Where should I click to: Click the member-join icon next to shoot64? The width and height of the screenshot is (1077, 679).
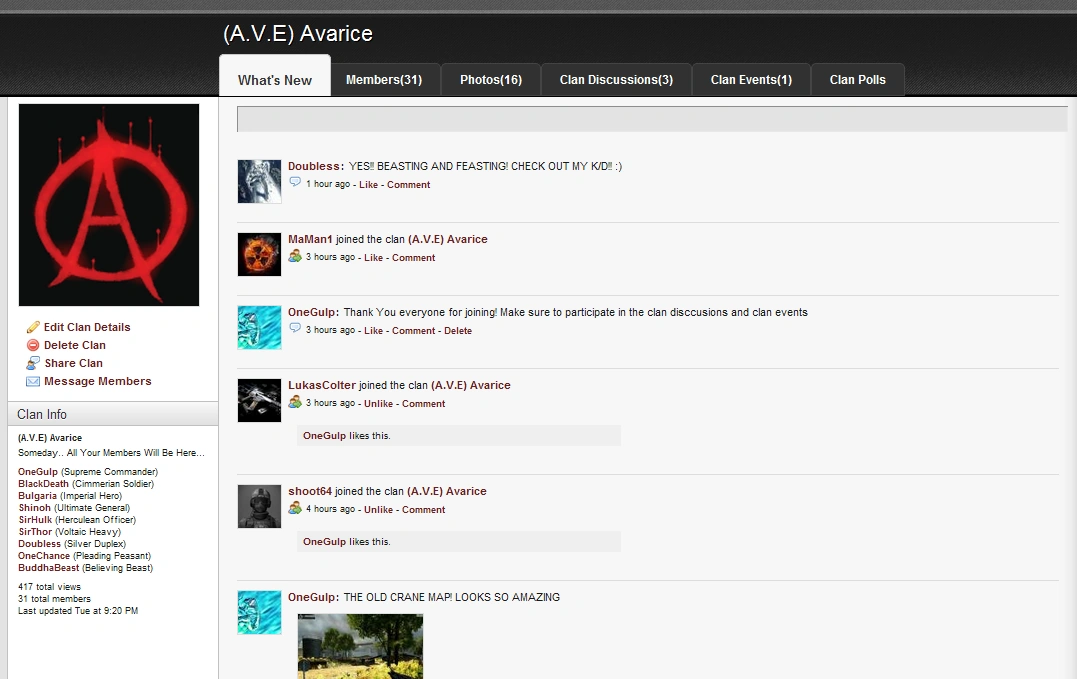click(x=294, y=508)
